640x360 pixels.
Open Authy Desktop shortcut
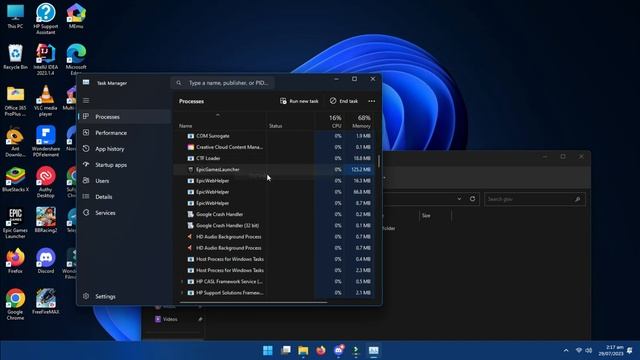pos(46,182)
